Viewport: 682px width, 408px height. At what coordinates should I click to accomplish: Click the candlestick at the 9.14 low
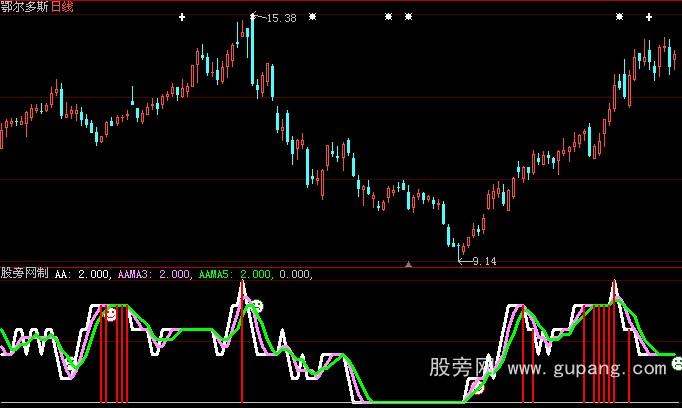[x=458, y=253]
